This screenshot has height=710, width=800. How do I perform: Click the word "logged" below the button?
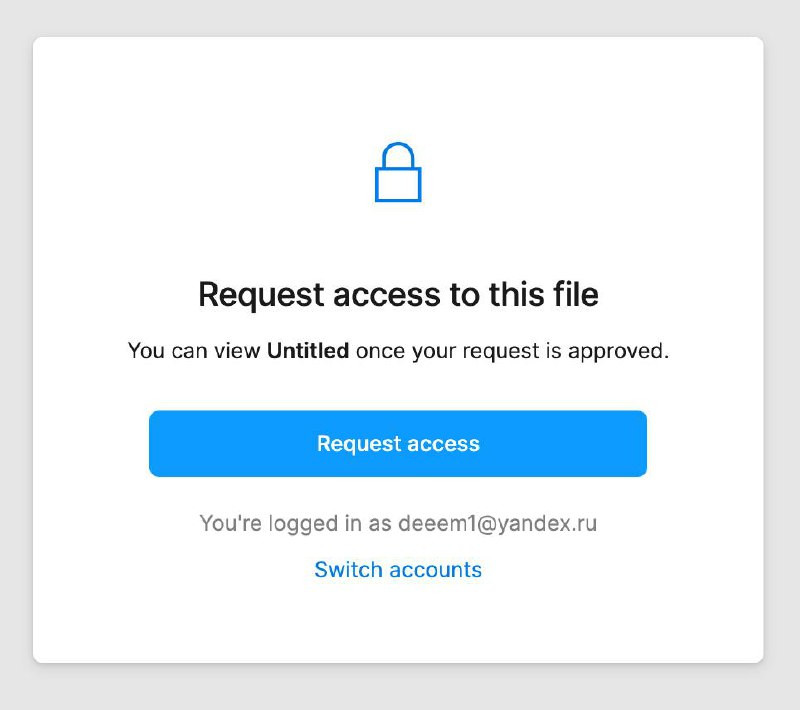pos(303,524)
